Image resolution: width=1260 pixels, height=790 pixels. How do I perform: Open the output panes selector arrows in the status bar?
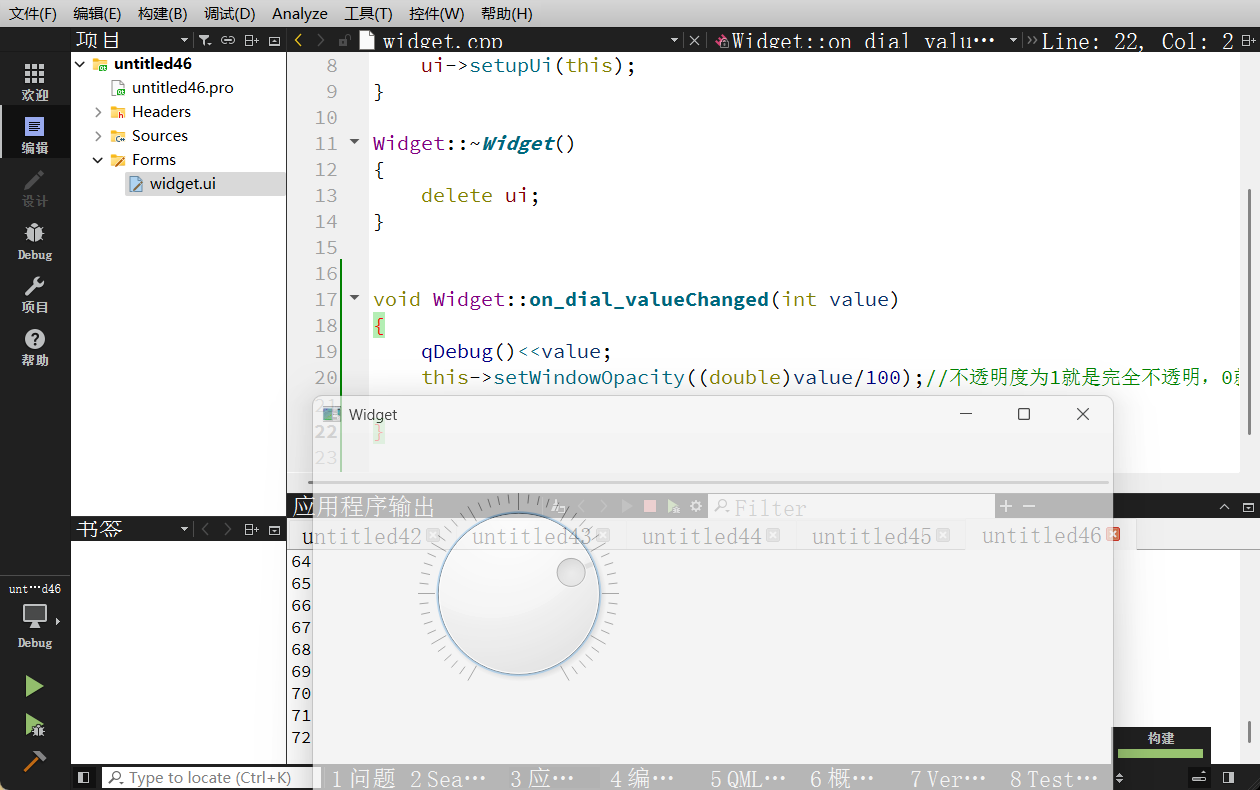click(x=1119, y=778)
